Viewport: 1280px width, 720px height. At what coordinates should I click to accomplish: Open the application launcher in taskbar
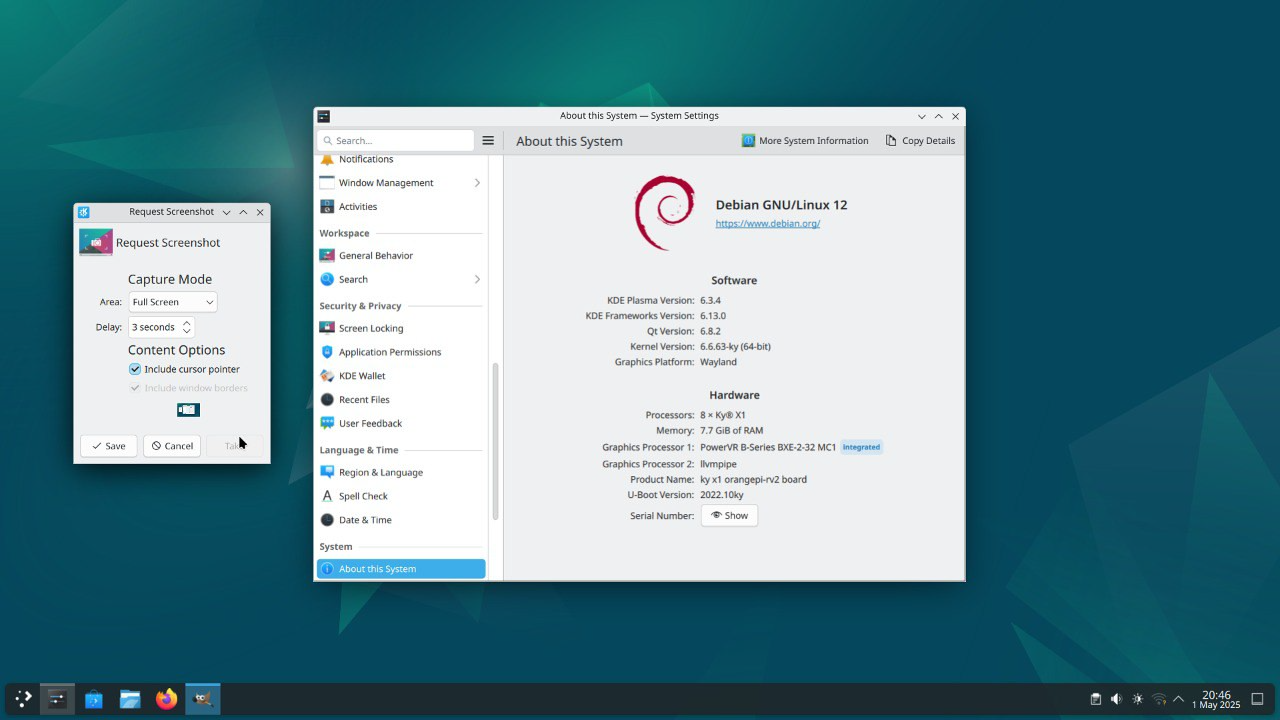tap(23, 699)
